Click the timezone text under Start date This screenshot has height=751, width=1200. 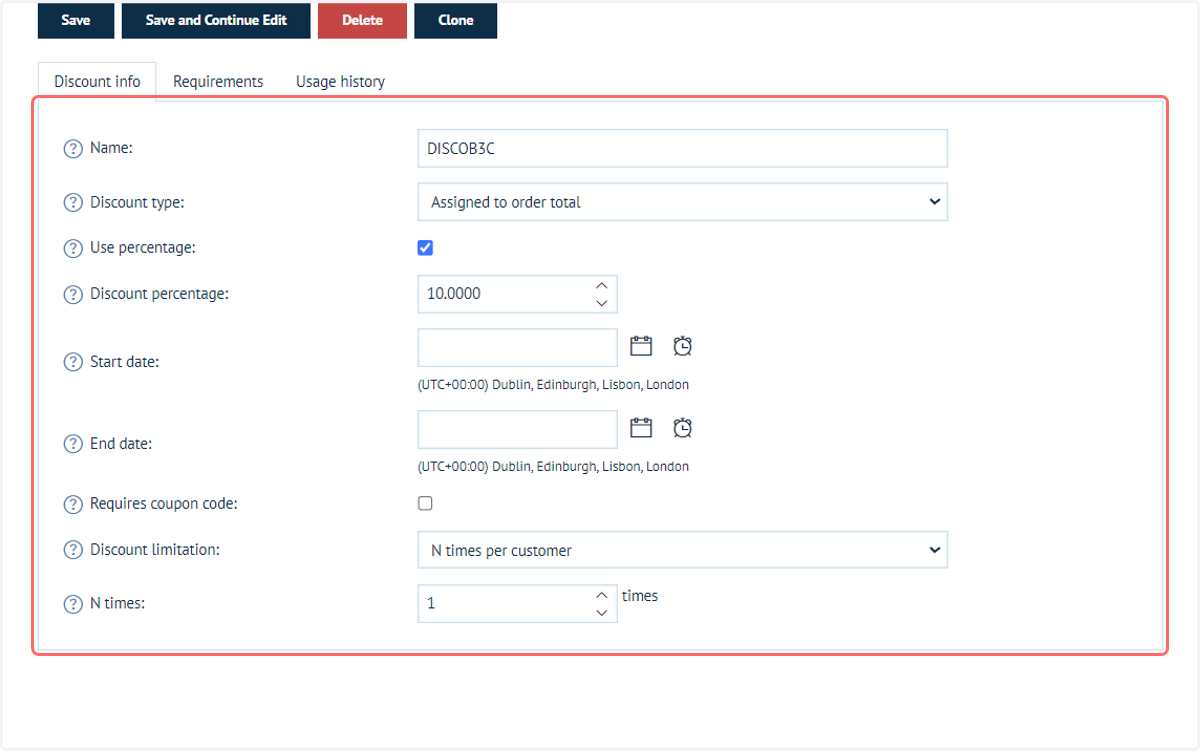coord(553,384)
